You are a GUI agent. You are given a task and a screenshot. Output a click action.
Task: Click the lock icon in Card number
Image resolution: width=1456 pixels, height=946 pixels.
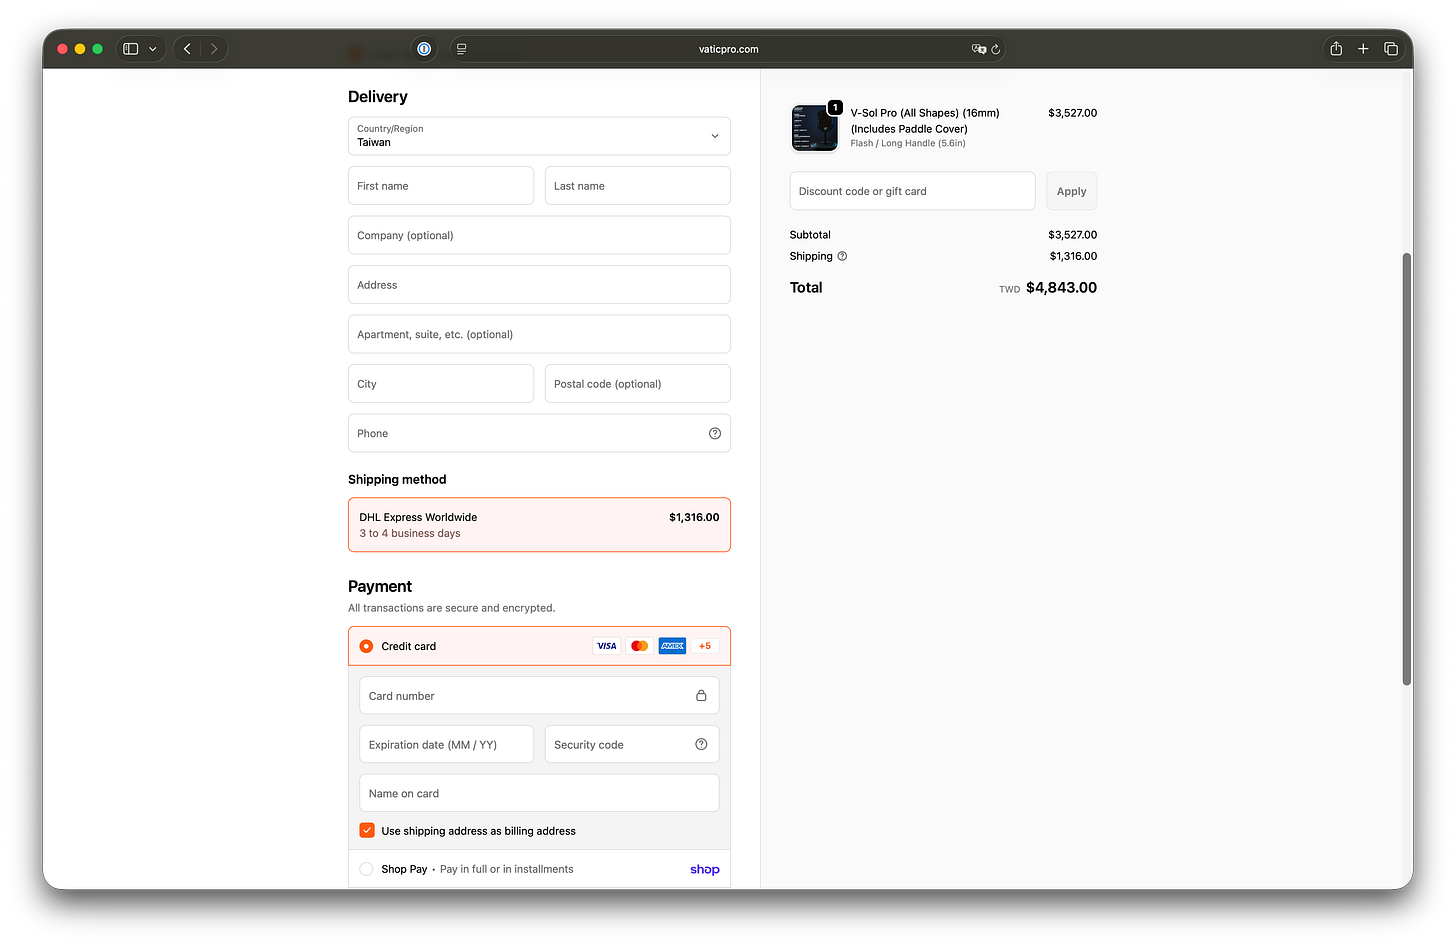[x=701, y=696]
